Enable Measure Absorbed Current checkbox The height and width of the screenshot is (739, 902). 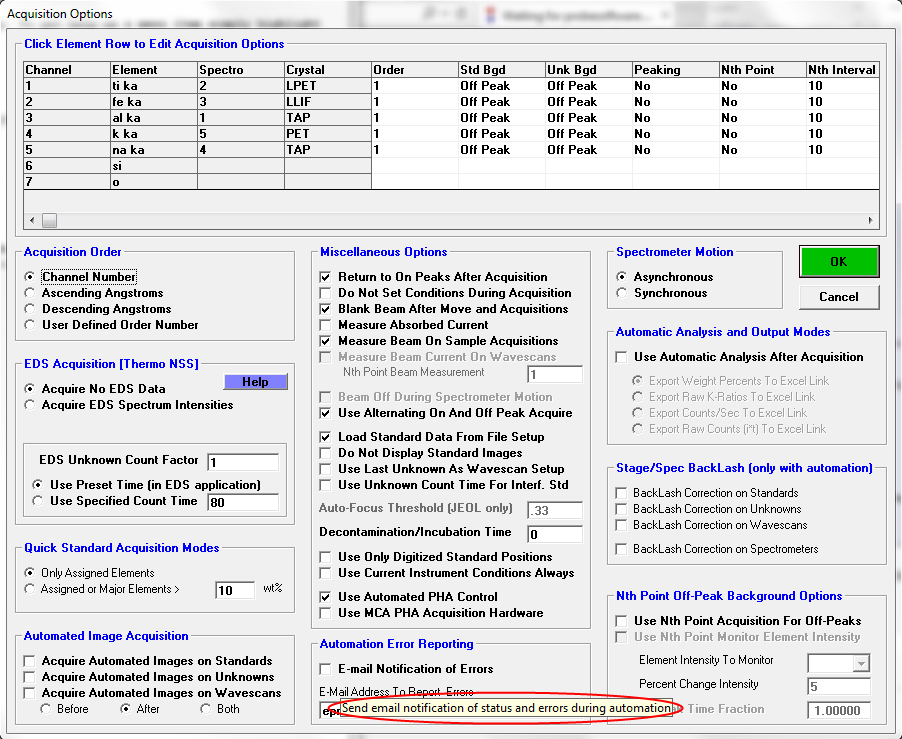pyautogui.click(x=325, y=325)
